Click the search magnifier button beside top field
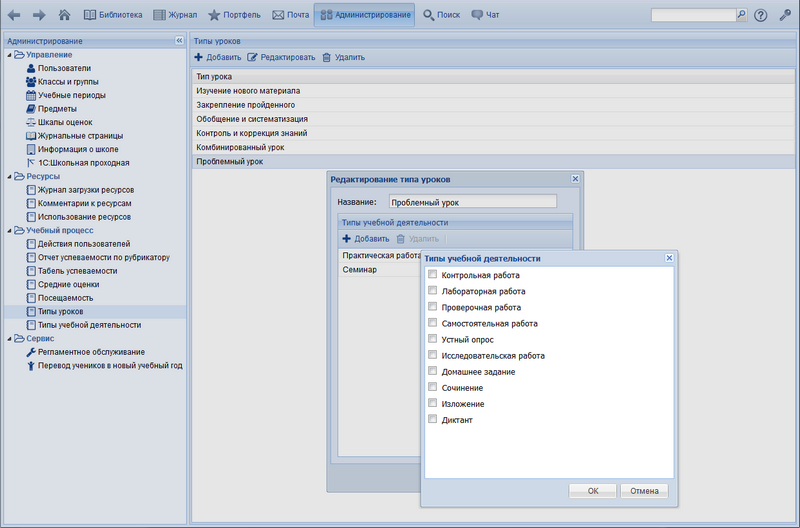 (x=741, y=15)
